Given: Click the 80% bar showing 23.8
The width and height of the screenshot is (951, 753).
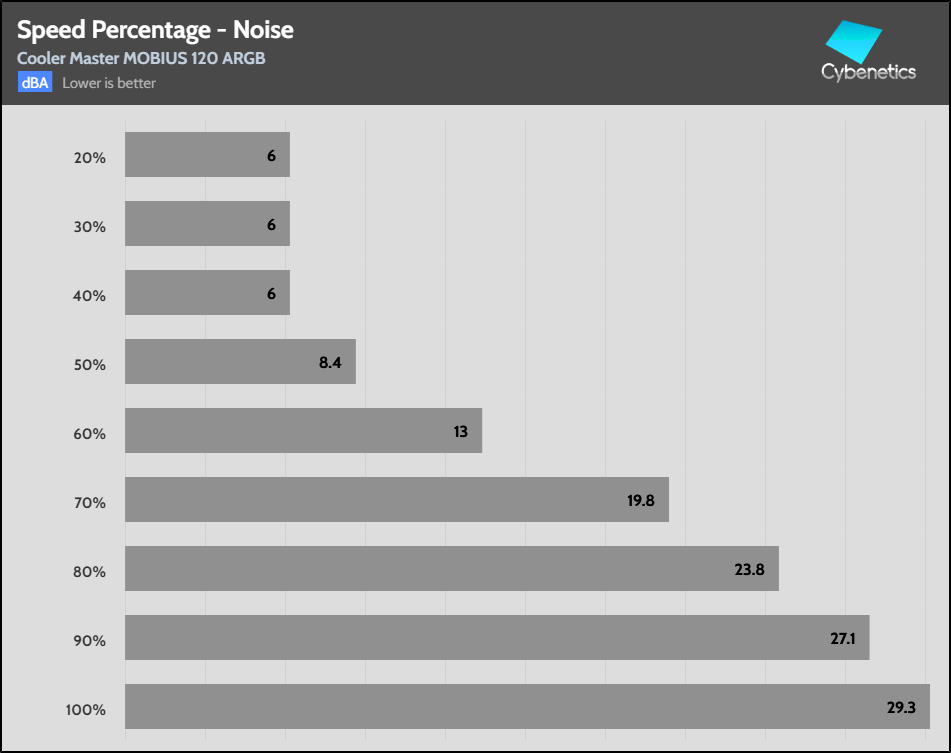Looking at the screenshot, I should tap(451, 569).
